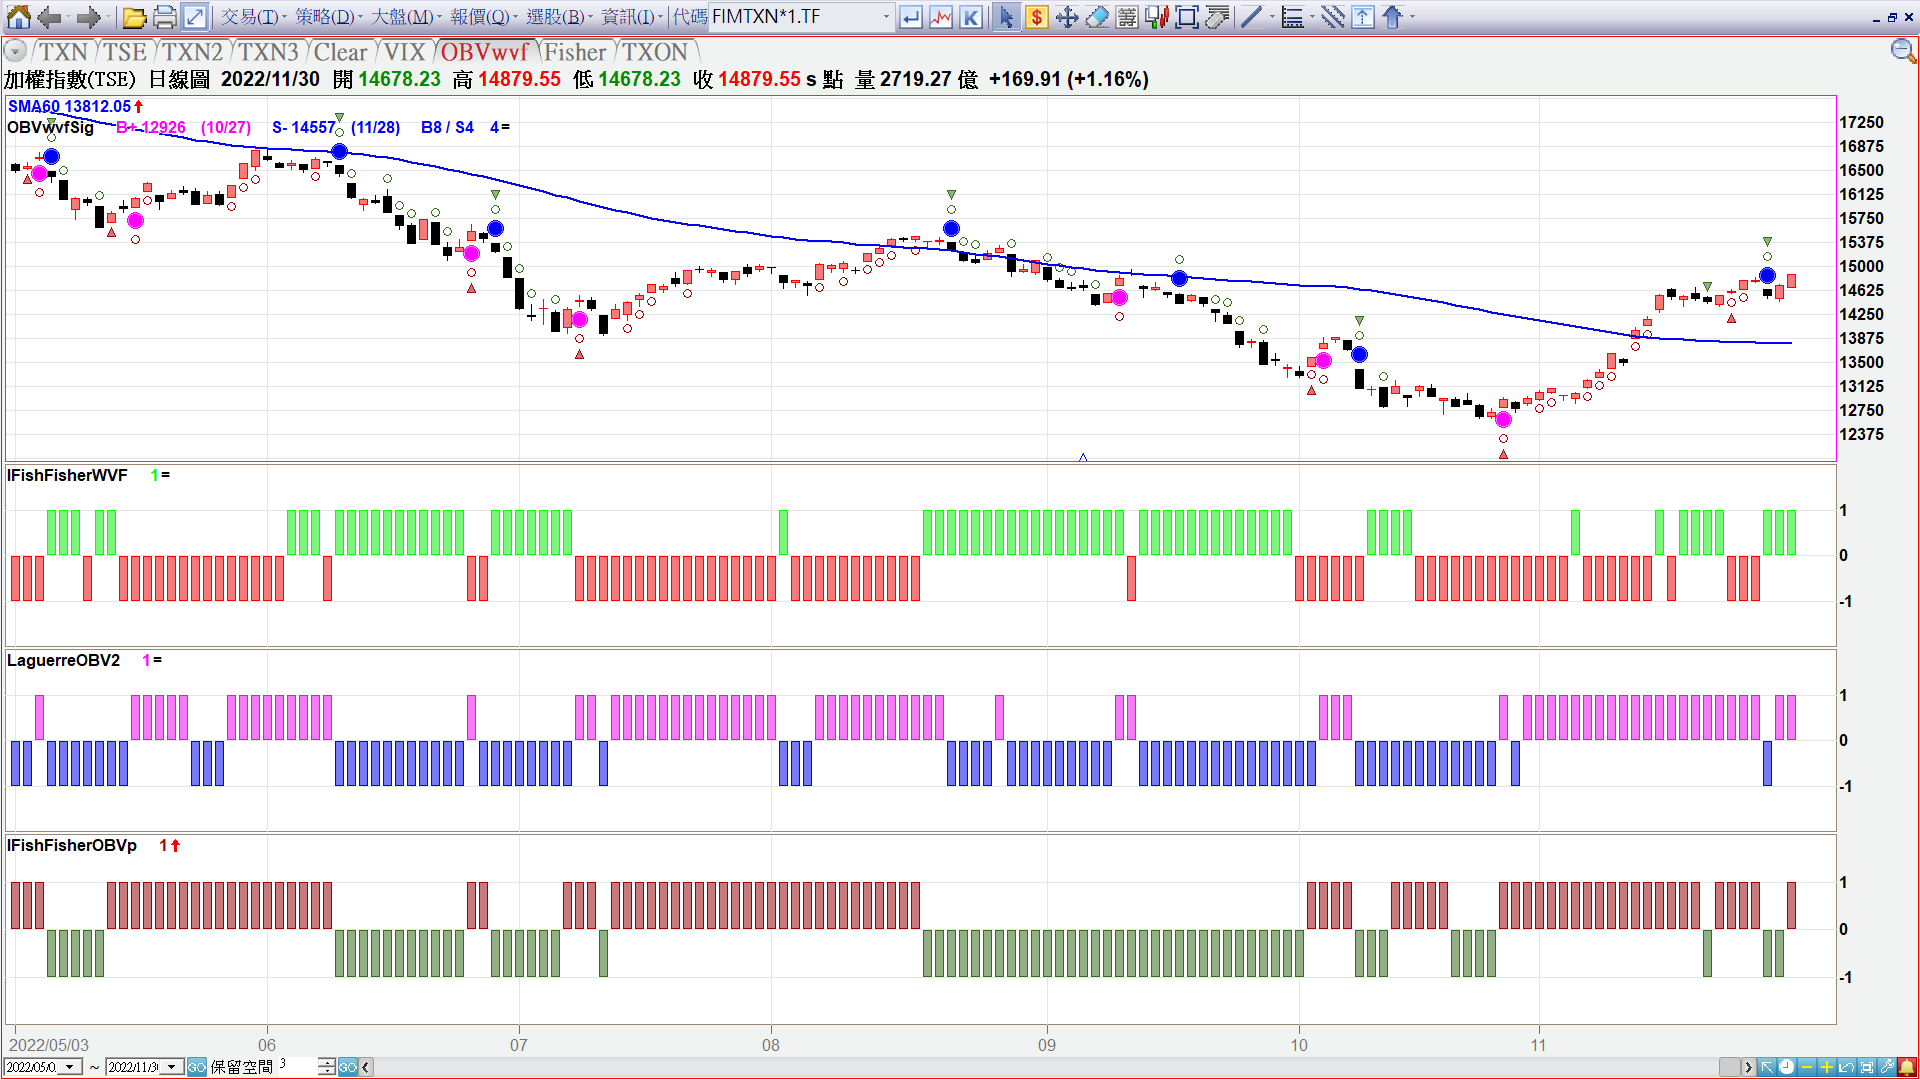This screenshot has height=1080, width=1920.
Task: Expand the symbol code FIMTXN*1.TF dropdown
Action: 886,17
